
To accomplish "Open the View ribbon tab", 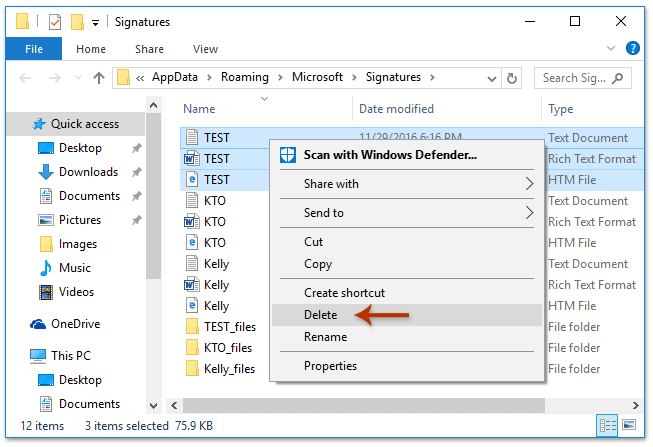I will pyautogui.click(x=205, y=49).
